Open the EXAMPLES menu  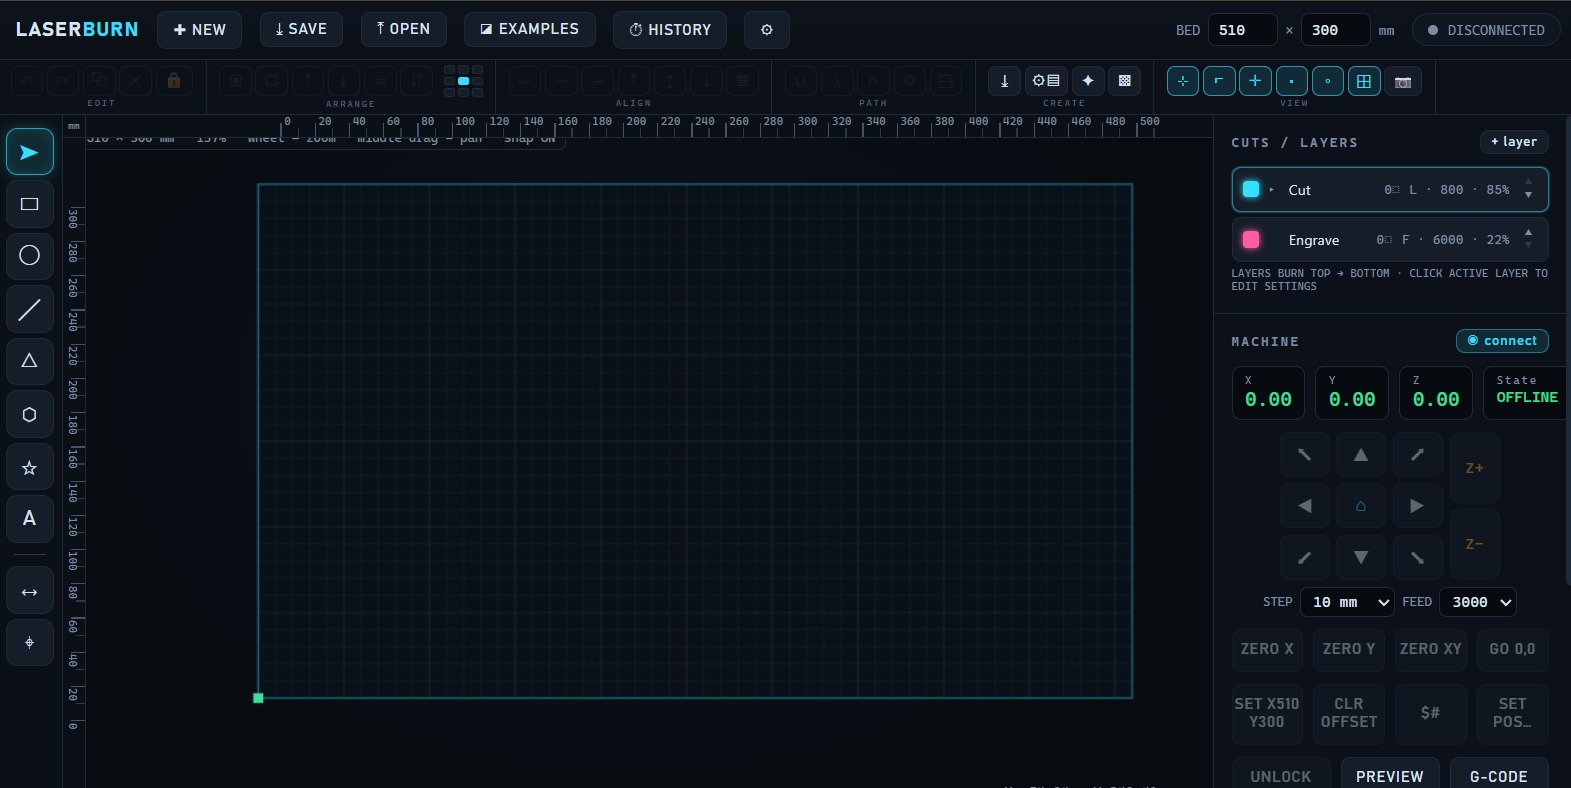click(529, 30)
